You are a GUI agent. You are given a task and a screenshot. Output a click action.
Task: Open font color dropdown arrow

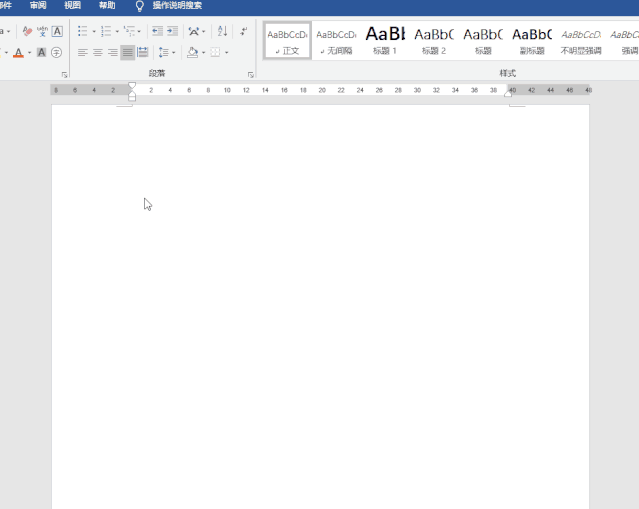click(x=29, y=53)
